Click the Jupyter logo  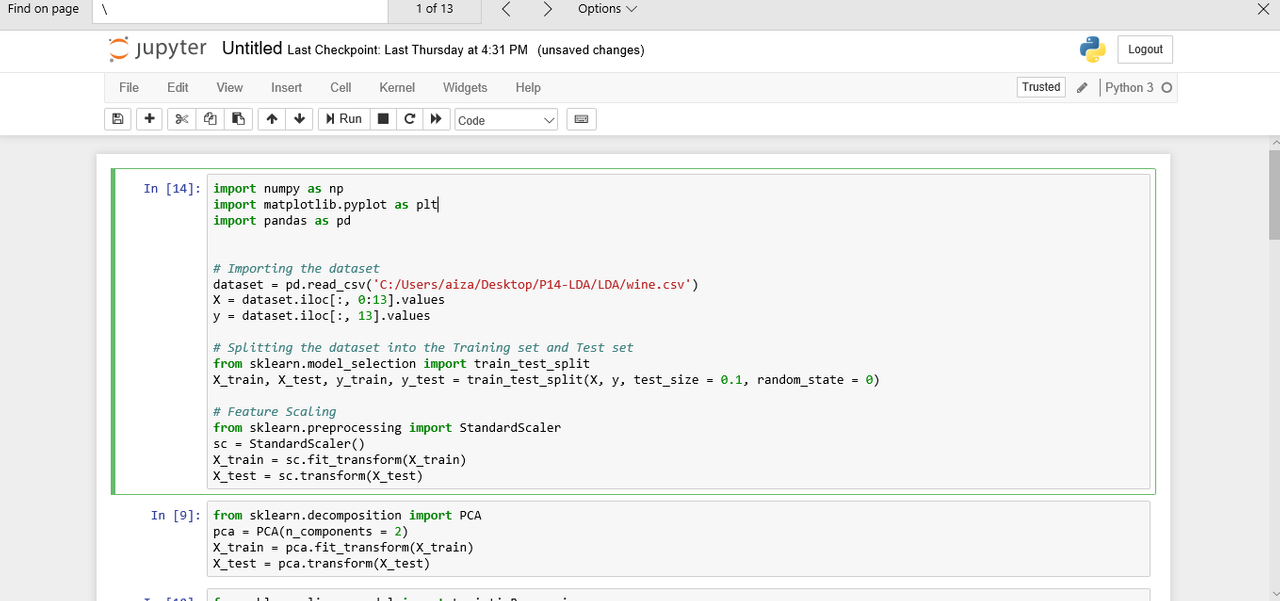(x=157, y=49)
